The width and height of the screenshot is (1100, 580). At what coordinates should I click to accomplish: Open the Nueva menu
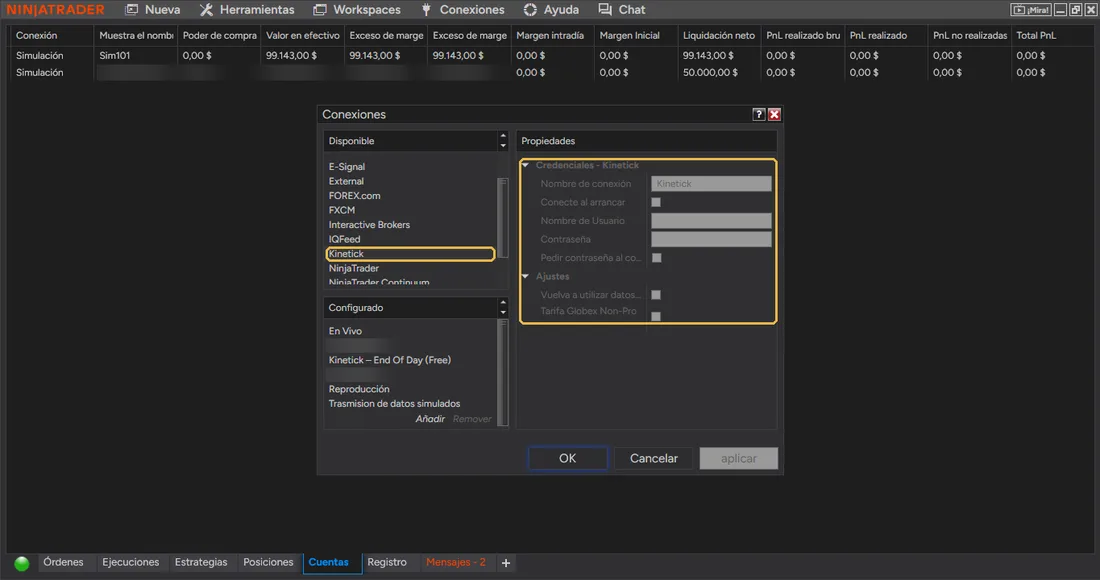pos(153,10)
